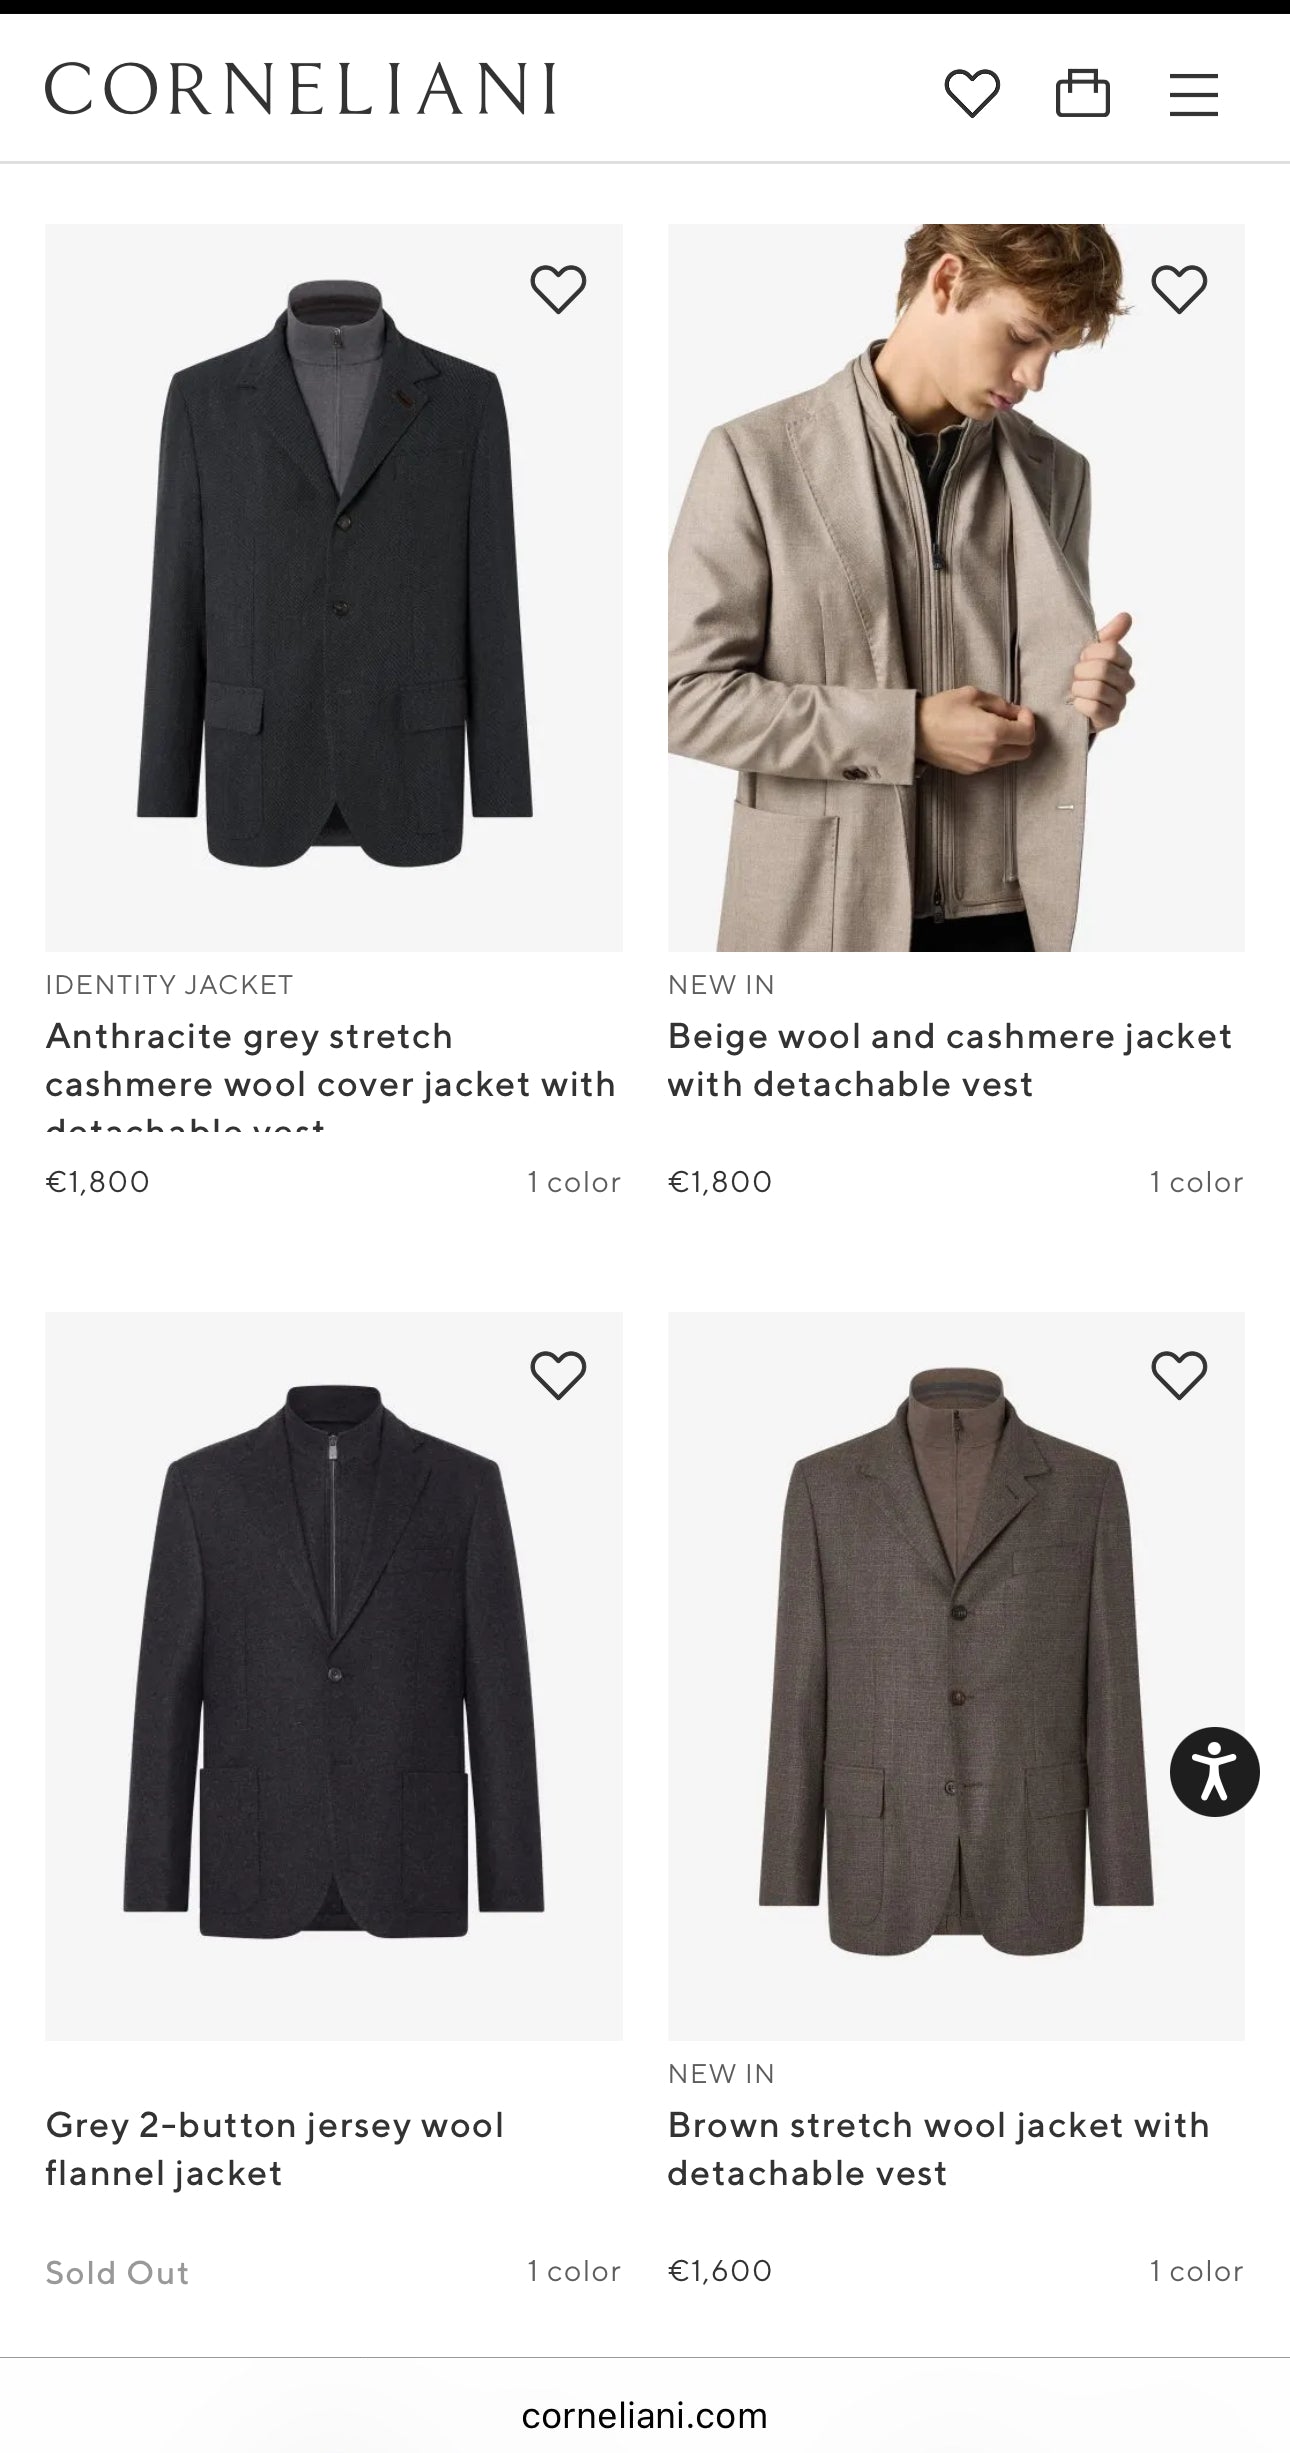Image resolution: width=1290 pixels, height=2453 pixels.
Task: Favorite the Anthracite grey cover jacket
Action: pyautogui.click(x=558, y=289)
